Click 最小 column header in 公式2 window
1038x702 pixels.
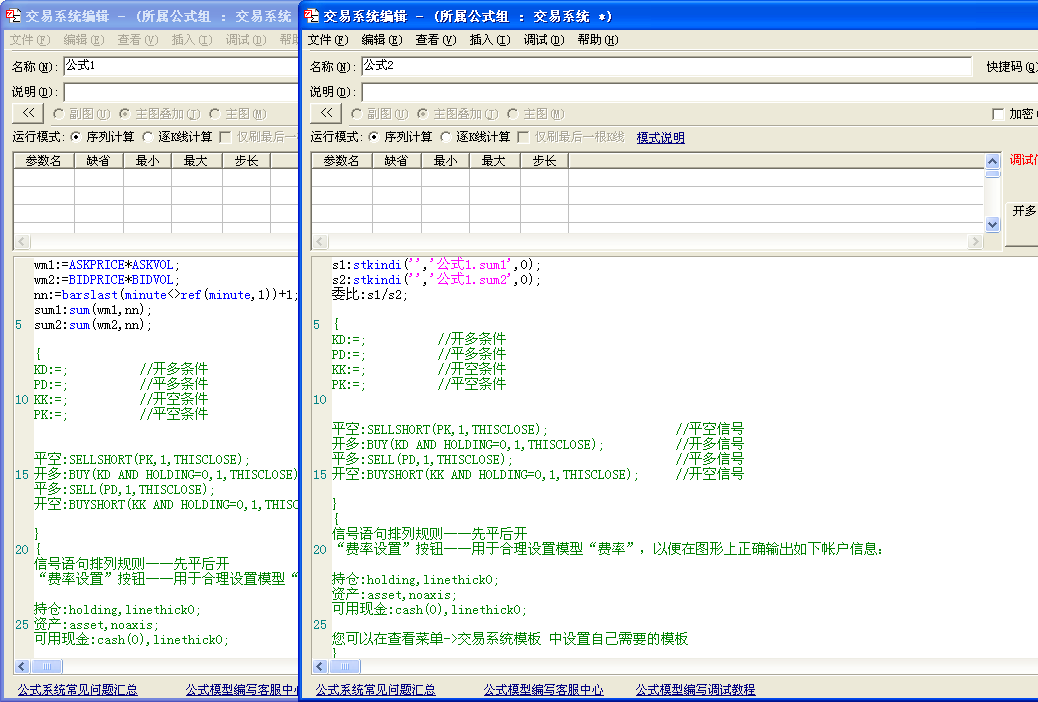(446, 161)
